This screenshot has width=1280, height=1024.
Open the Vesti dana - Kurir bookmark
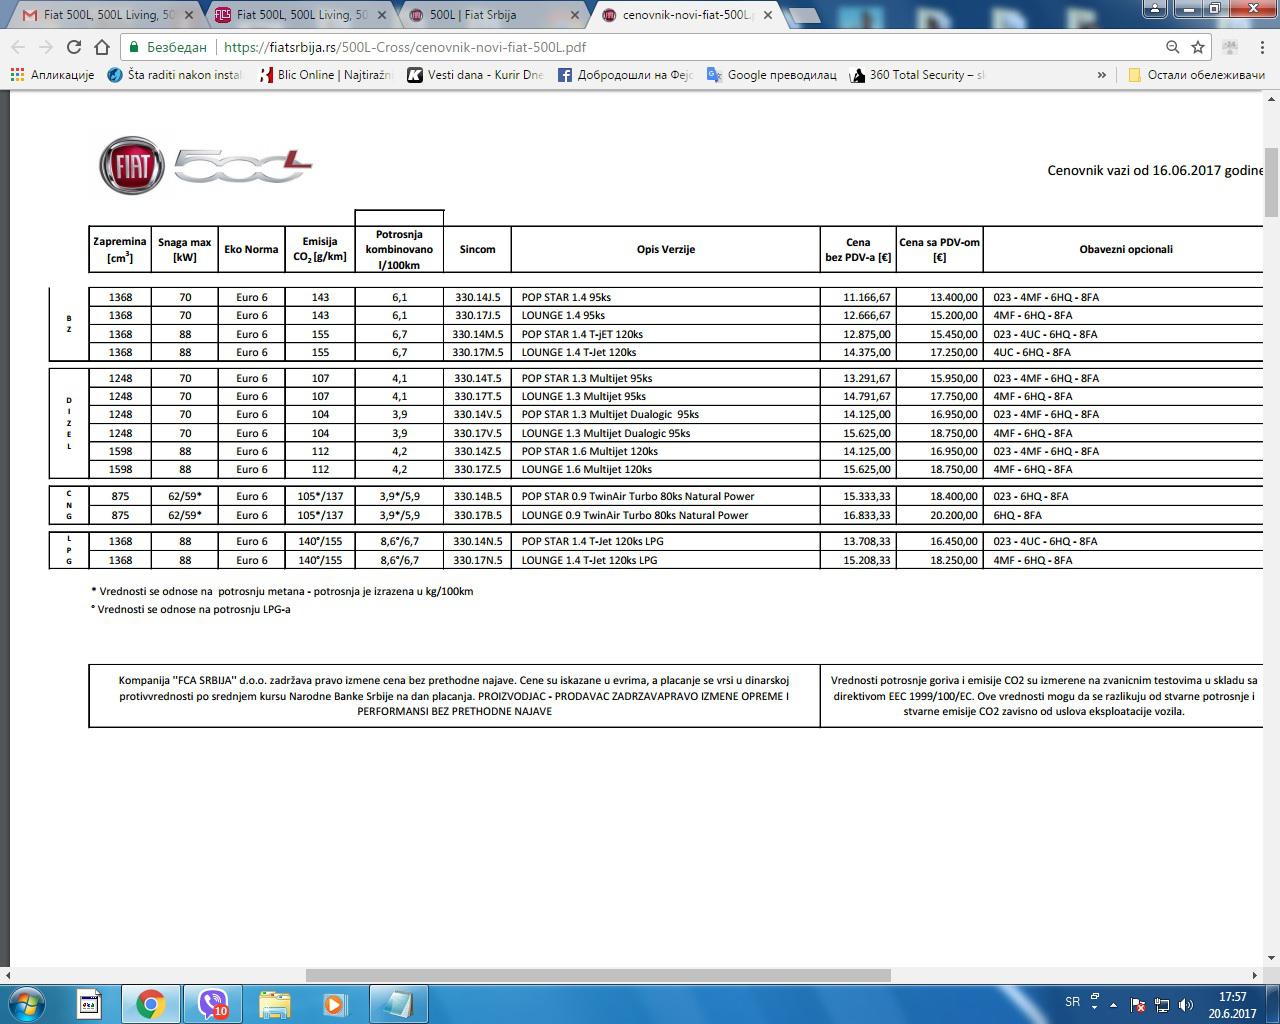[476, 75]
